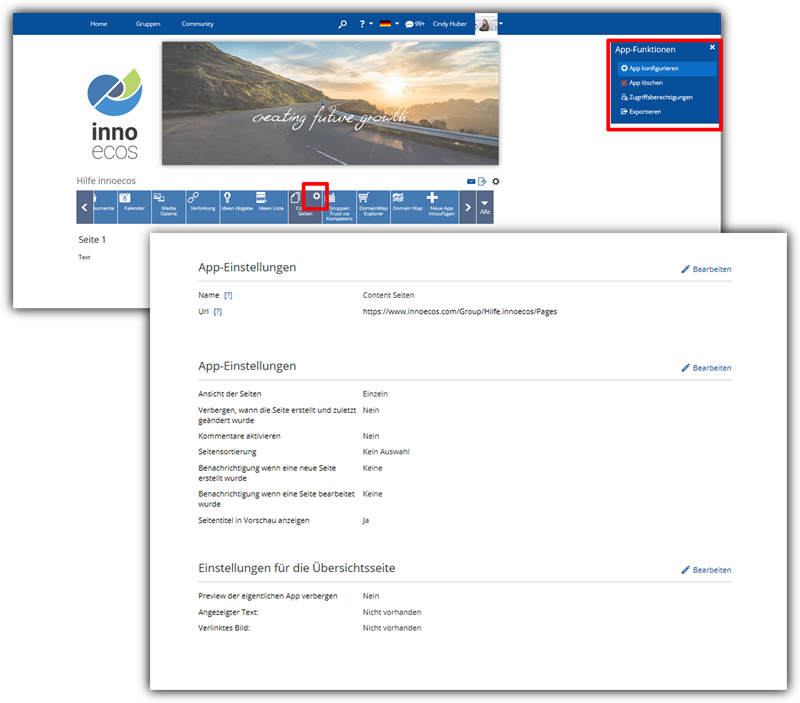Select the Verlinkung app tile

click(x=201, y=205)
